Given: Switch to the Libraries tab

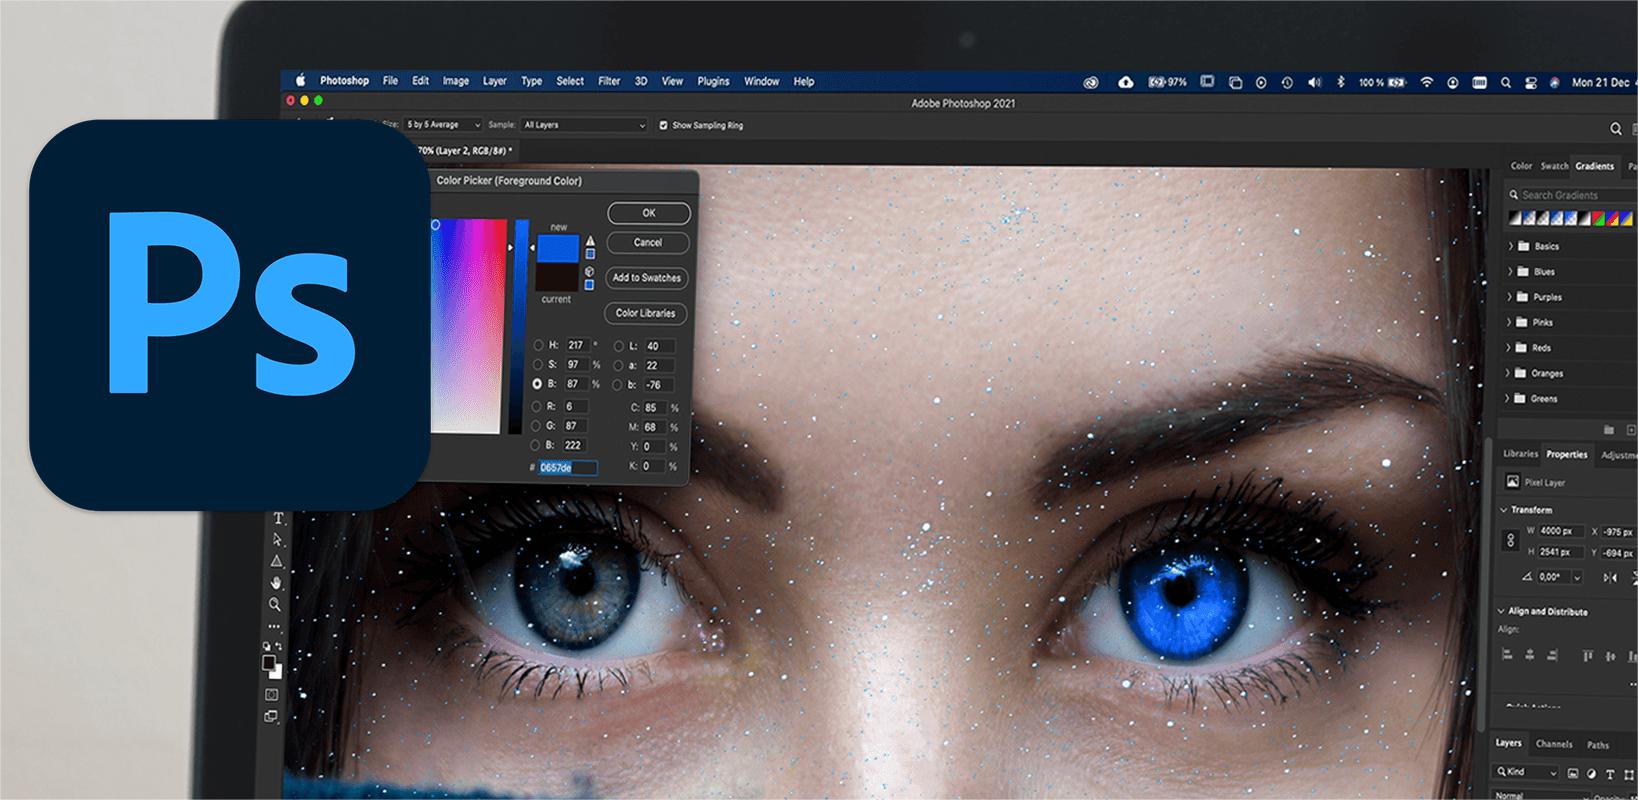Looking at the screenshot, I should 1520,454.
